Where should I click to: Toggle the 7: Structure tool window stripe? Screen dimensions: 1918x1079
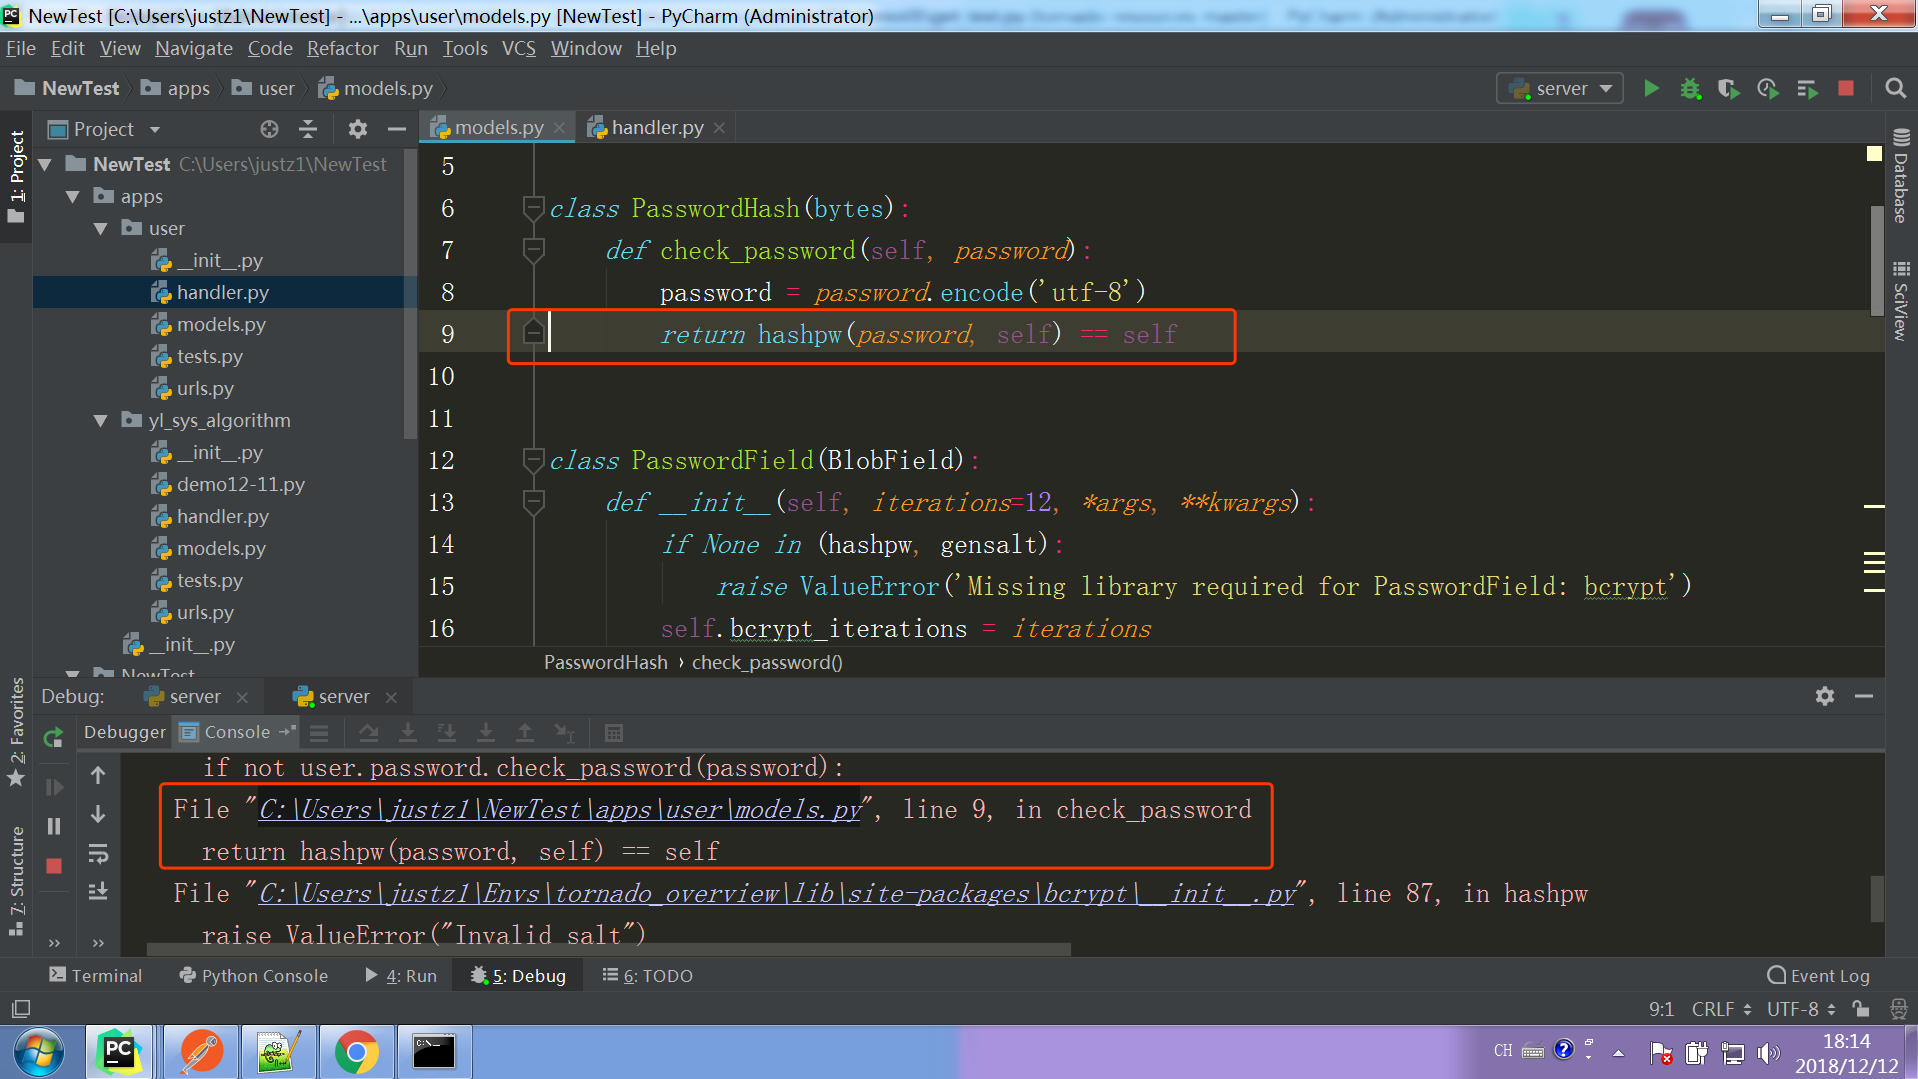[16, 881]
